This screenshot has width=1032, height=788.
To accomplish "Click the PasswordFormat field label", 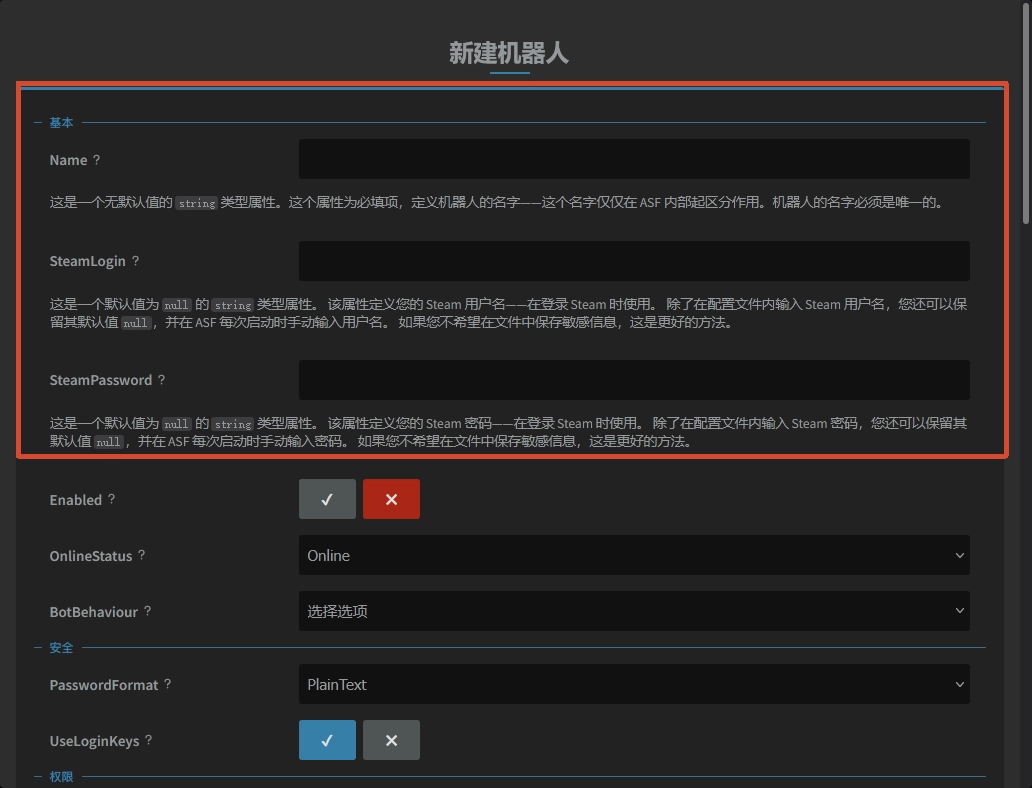I will [104, 685].
